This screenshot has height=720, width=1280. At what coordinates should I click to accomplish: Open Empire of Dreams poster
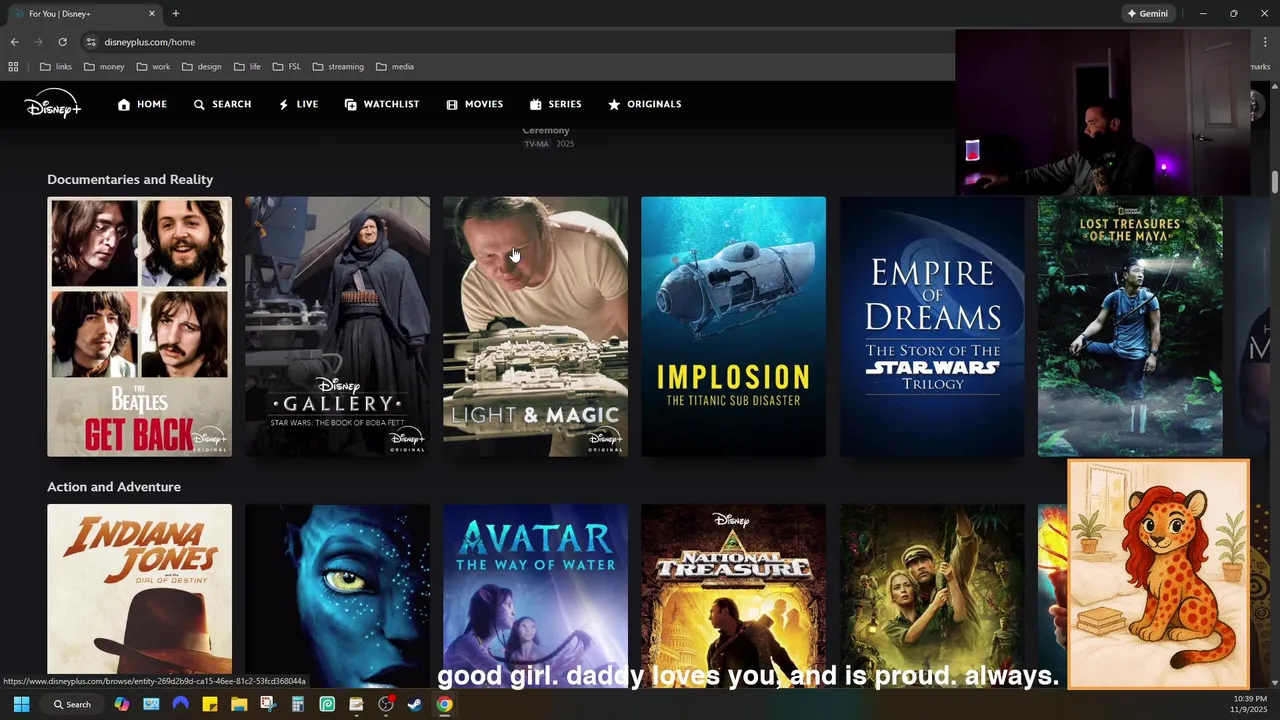(x=932, y=326)
